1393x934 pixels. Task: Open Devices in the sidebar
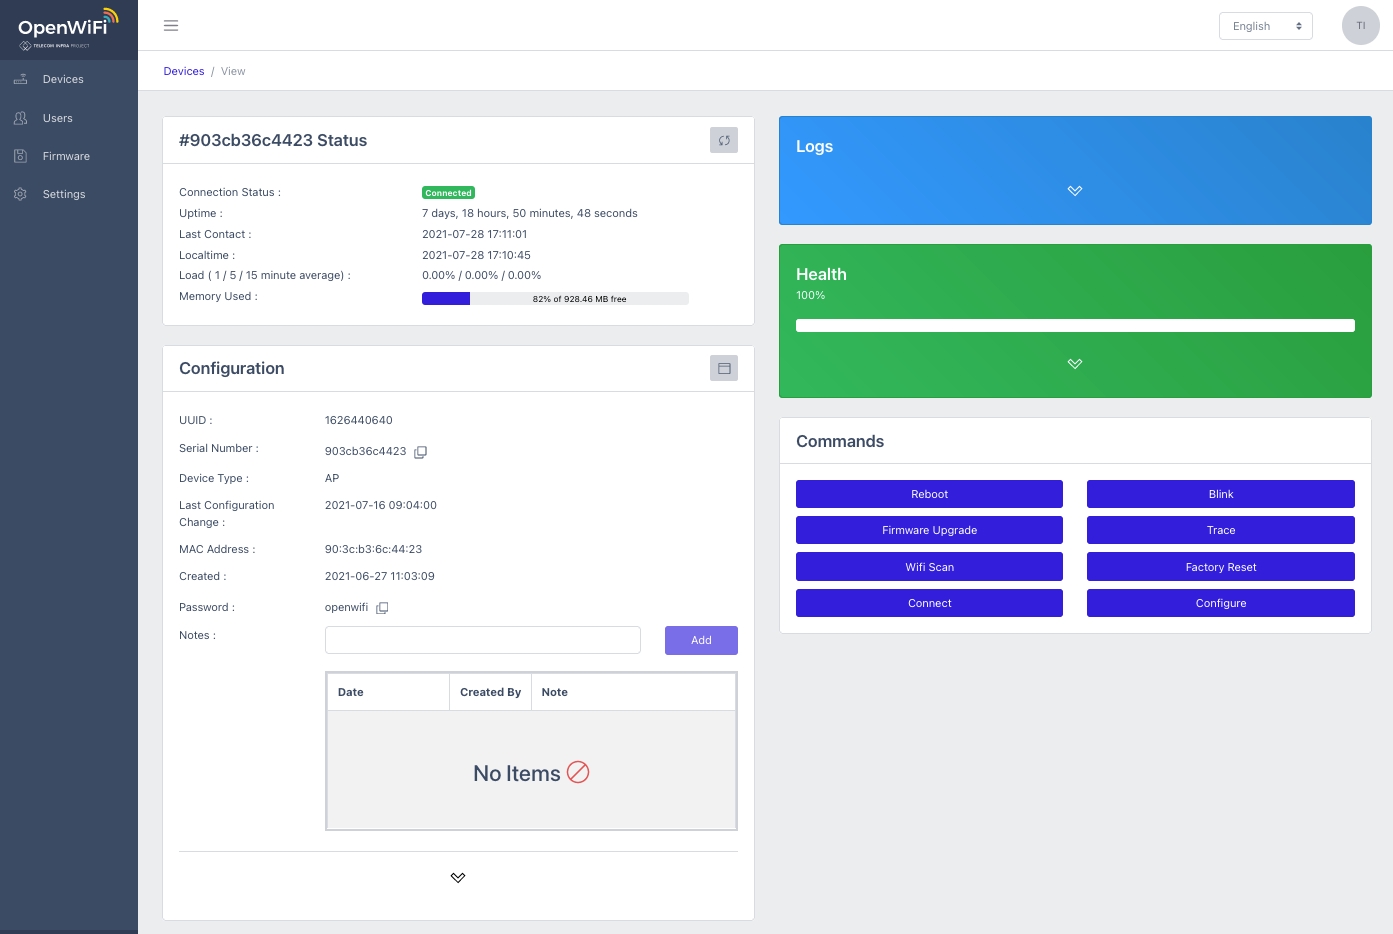point(63,79)
